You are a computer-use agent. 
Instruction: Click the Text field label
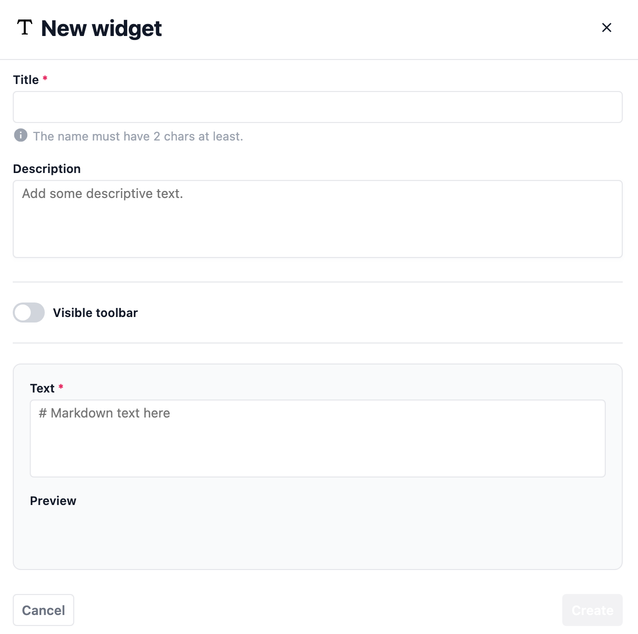point(42,388)
